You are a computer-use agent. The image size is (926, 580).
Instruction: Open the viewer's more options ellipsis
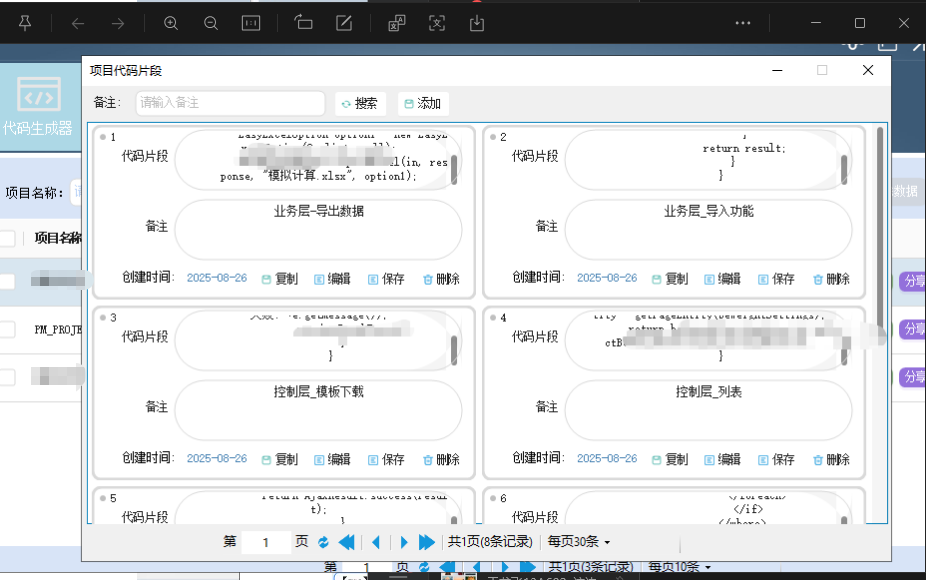click(x=742, y=23)
